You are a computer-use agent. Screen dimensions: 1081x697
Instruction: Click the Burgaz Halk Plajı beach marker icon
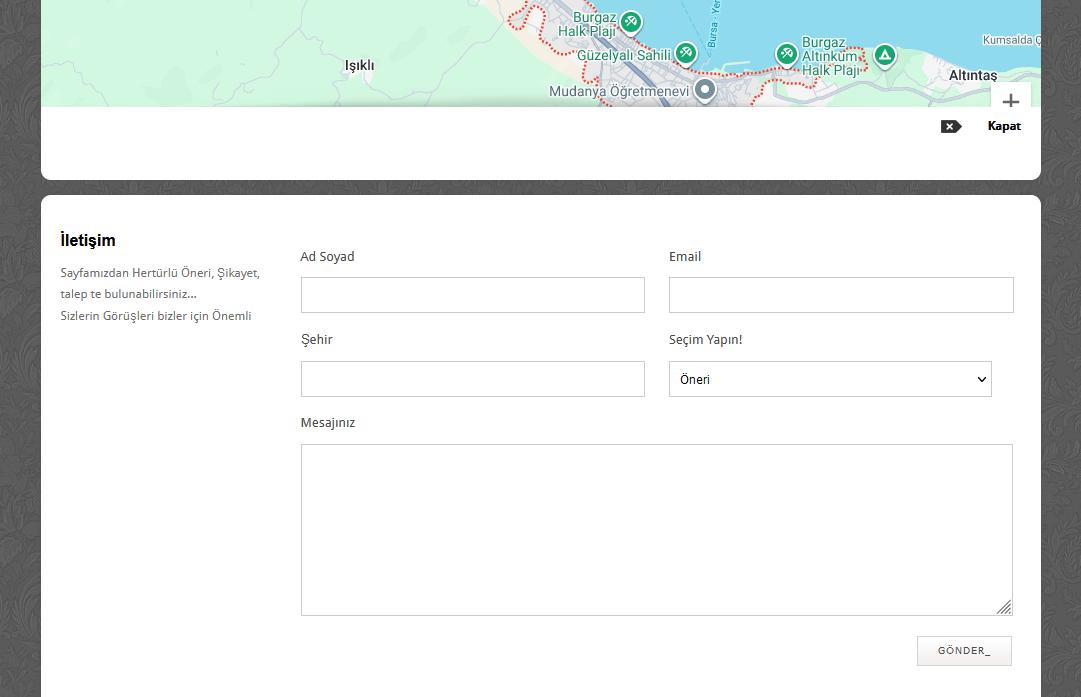point(630,21)
